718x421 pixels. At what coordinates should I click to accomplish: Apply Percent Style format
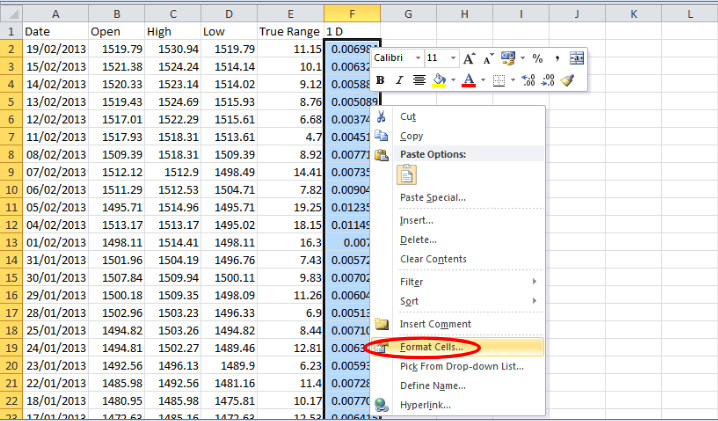coord(537,58)
